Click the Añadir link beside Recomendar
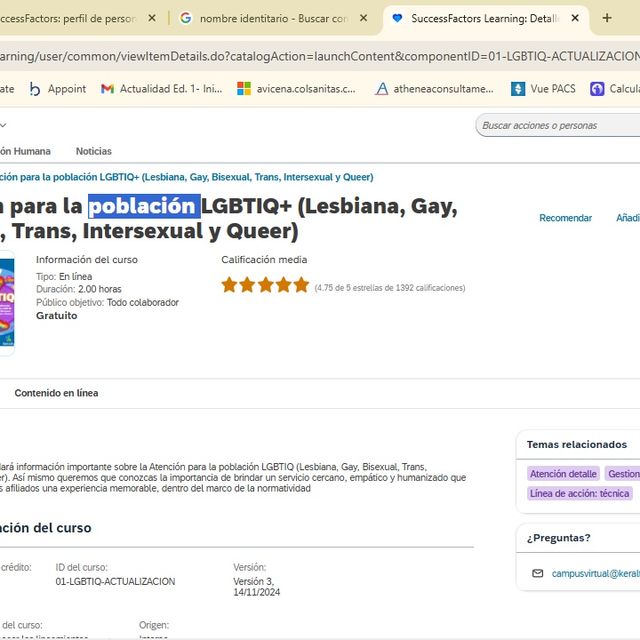This screenshot has width=640, height=640. pos(628,218)
